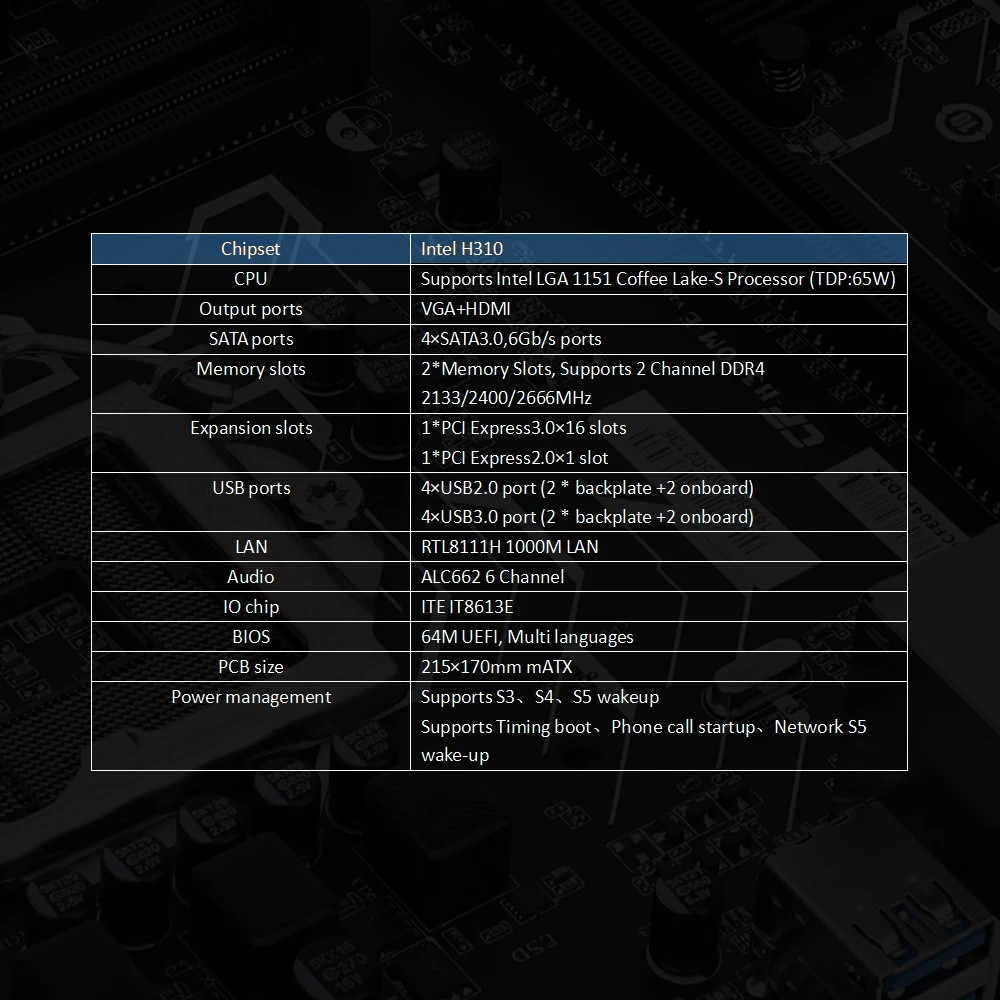The height and width of the screenshot is (1000, 1000).
Task: Select 'Supports S3、S4、S5 wakeup' line
Action: (x=540, y=697)
